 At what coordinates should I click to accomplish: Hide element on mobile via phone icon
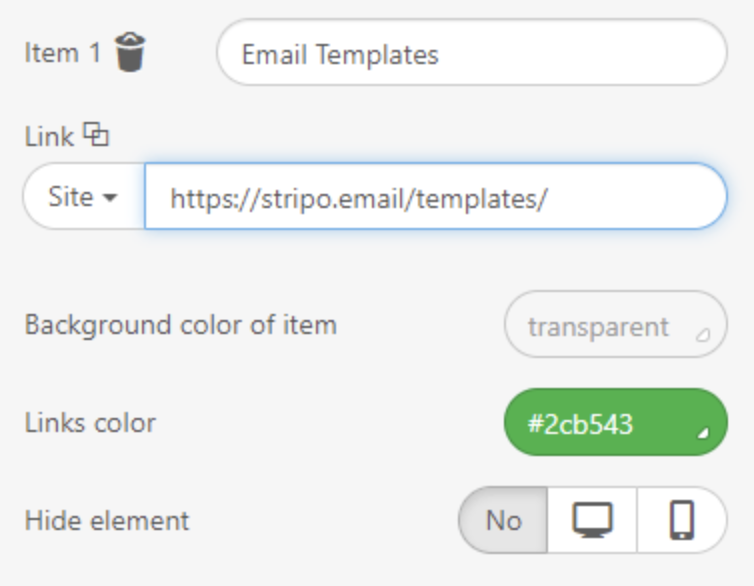coord(682,520)
